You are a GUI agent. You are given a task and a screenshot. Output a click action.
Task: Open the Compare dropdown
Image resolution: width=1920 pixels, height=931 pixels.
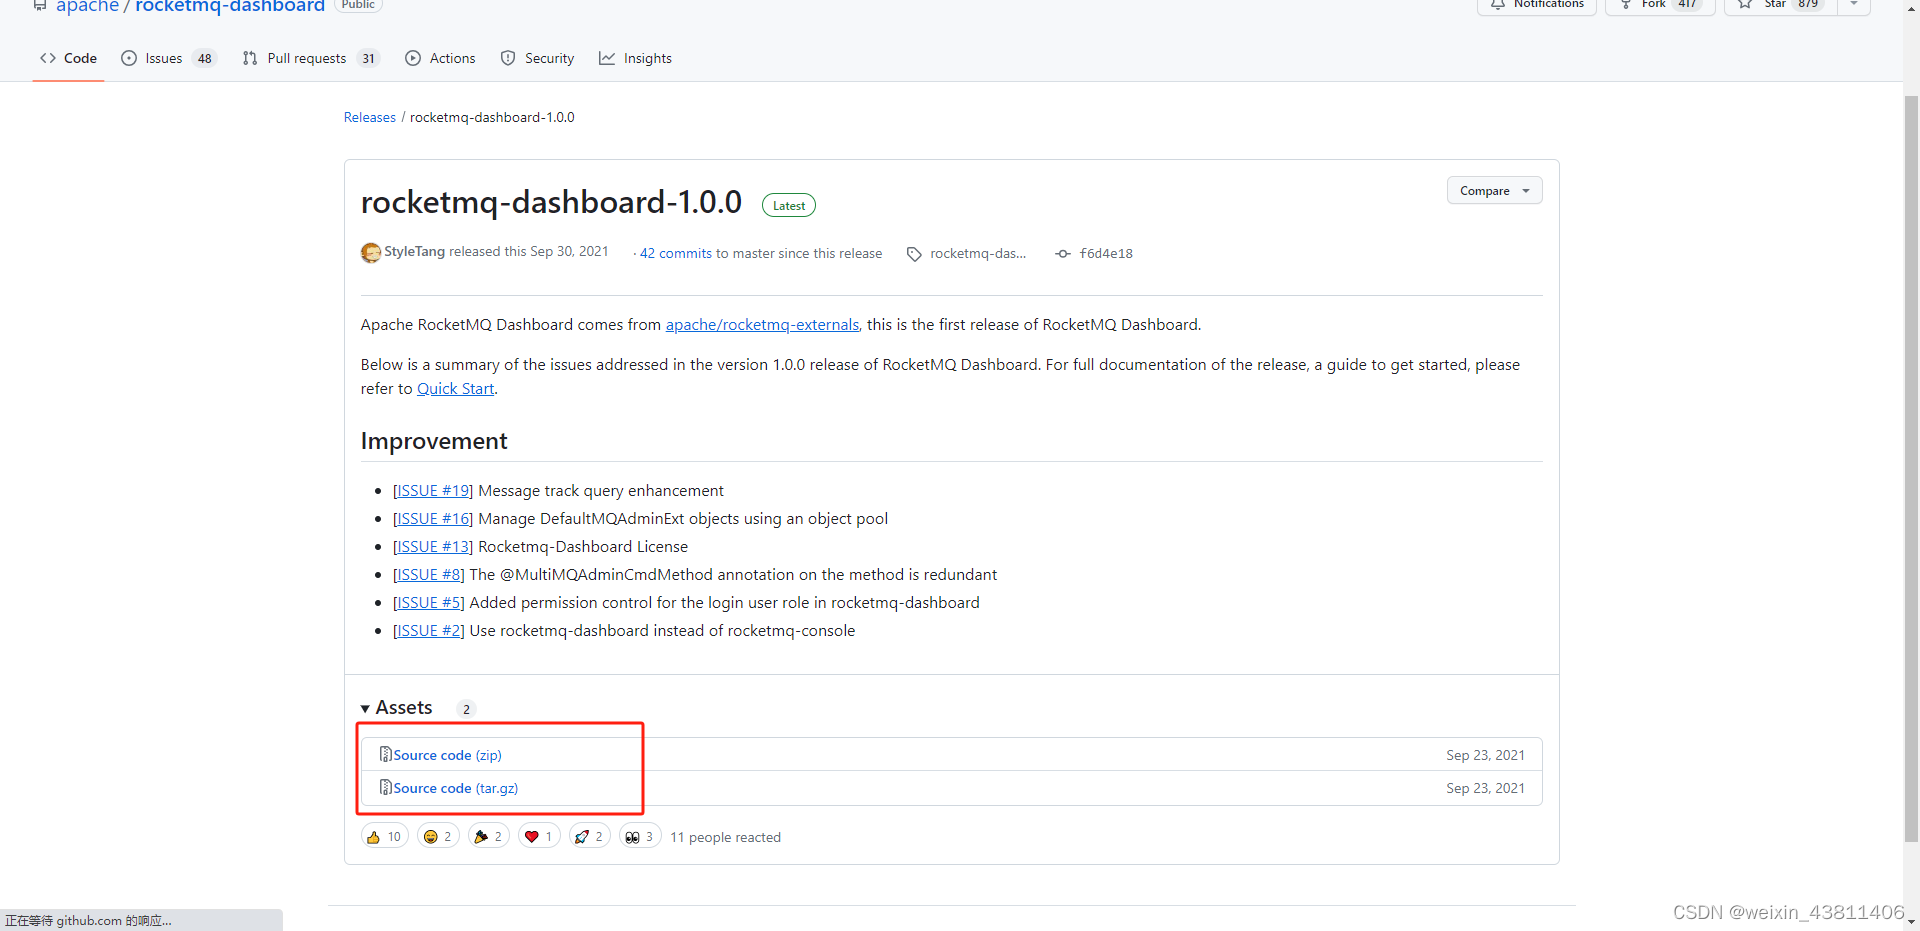(x=1494, y=190)
